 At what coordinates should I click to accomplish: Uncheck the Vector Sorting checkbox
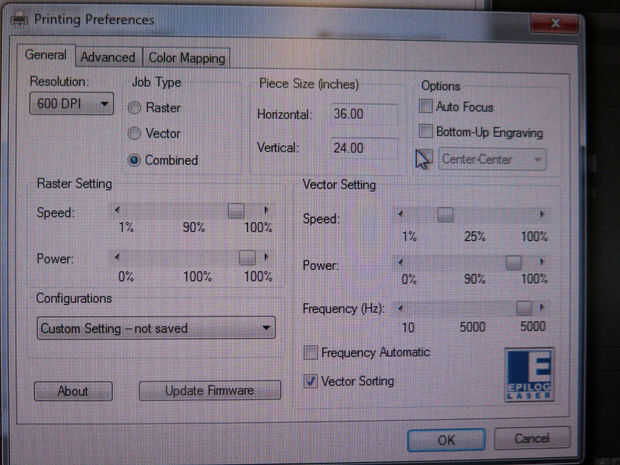click(311, 381)
